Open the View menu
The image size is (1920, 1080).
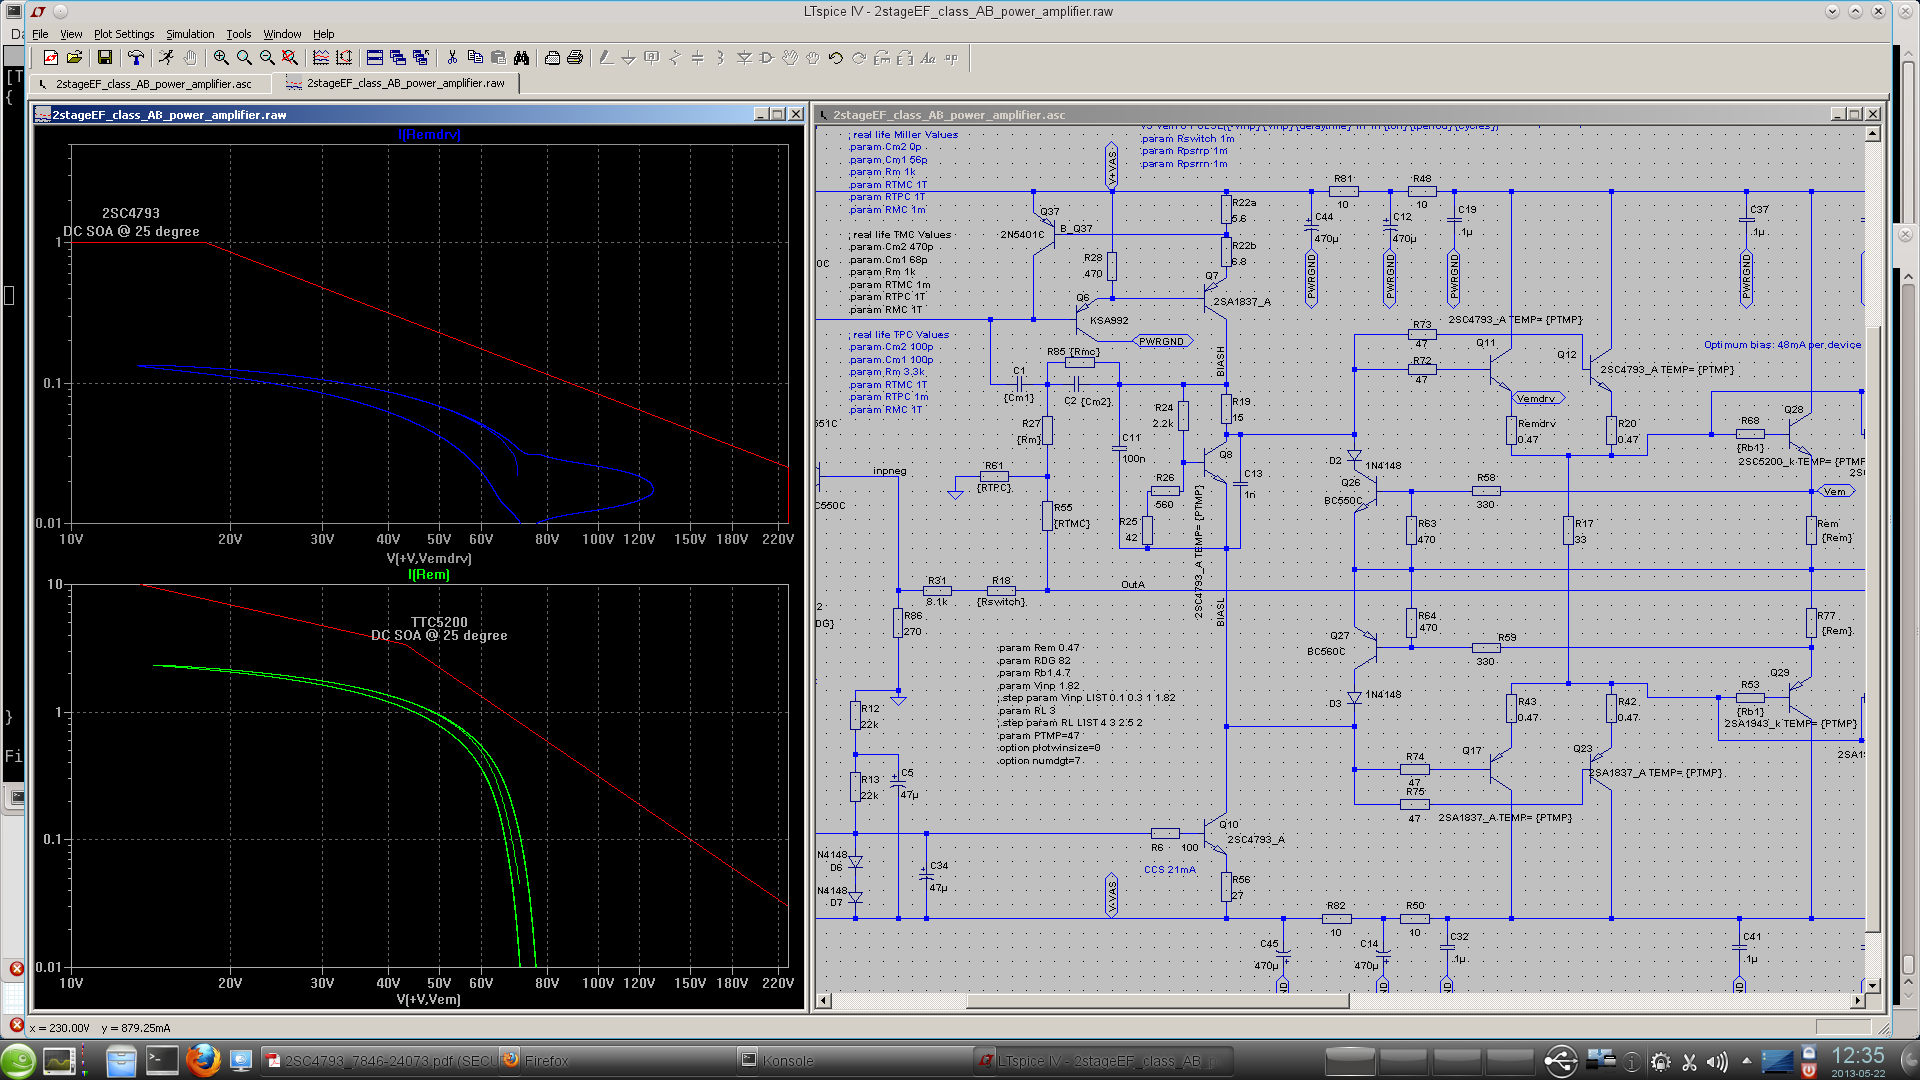click(71, 34)
